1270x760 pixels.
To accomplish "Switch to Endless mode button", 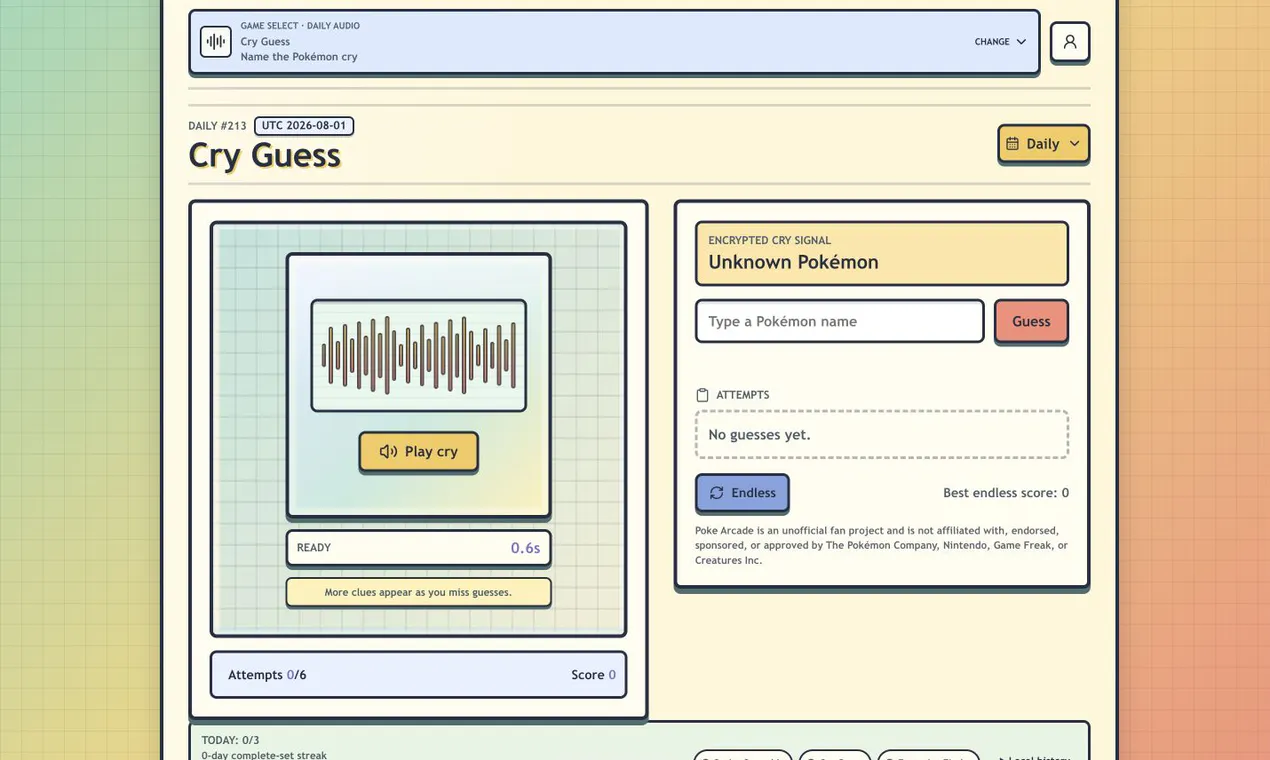I will [x=742, y=493].
